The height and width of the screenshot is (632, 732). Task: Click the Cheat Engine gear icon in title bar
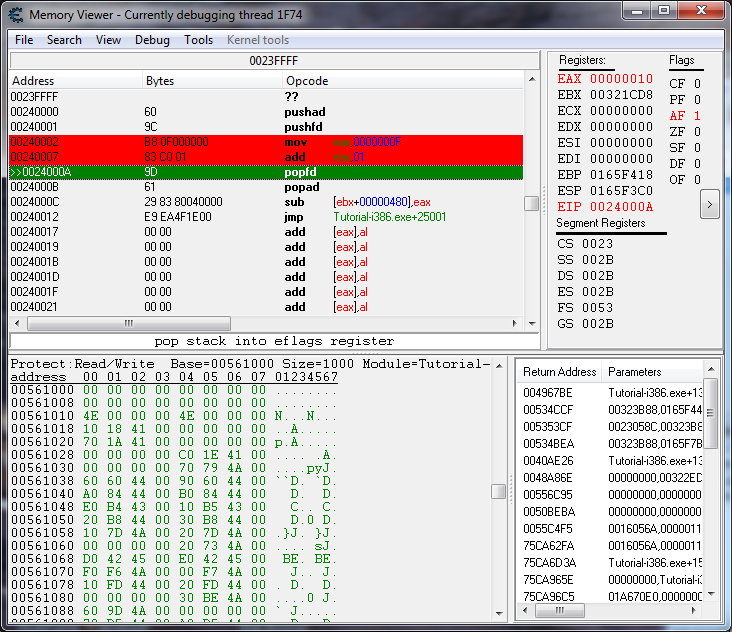(16, 15)
